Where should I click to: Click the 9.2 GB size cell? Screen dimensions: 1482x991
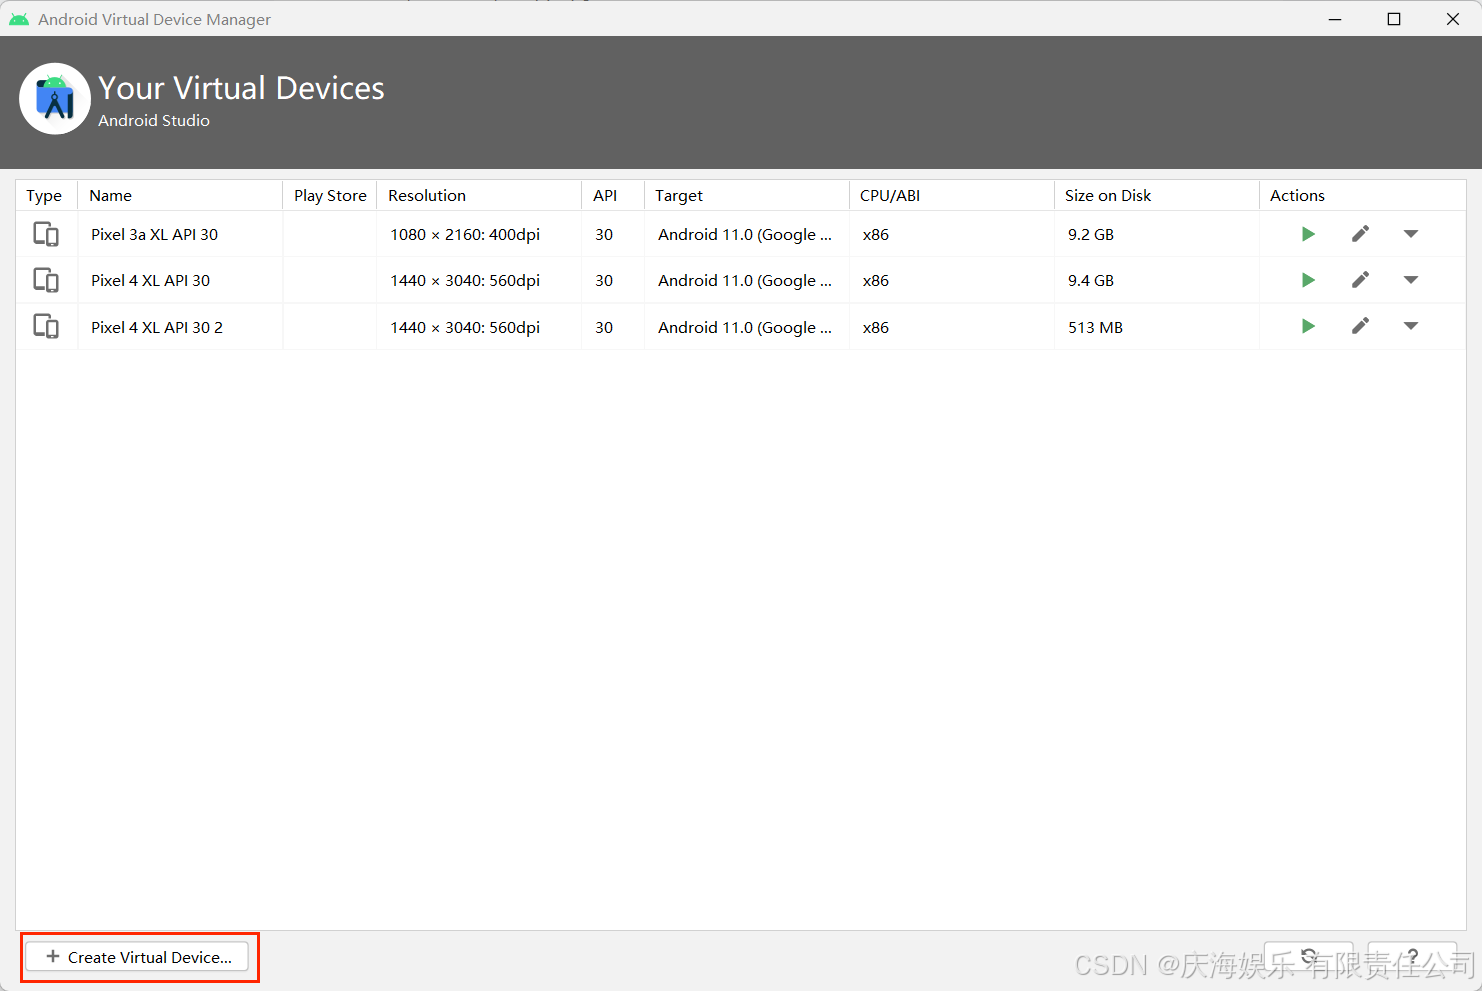point(1157,234)
